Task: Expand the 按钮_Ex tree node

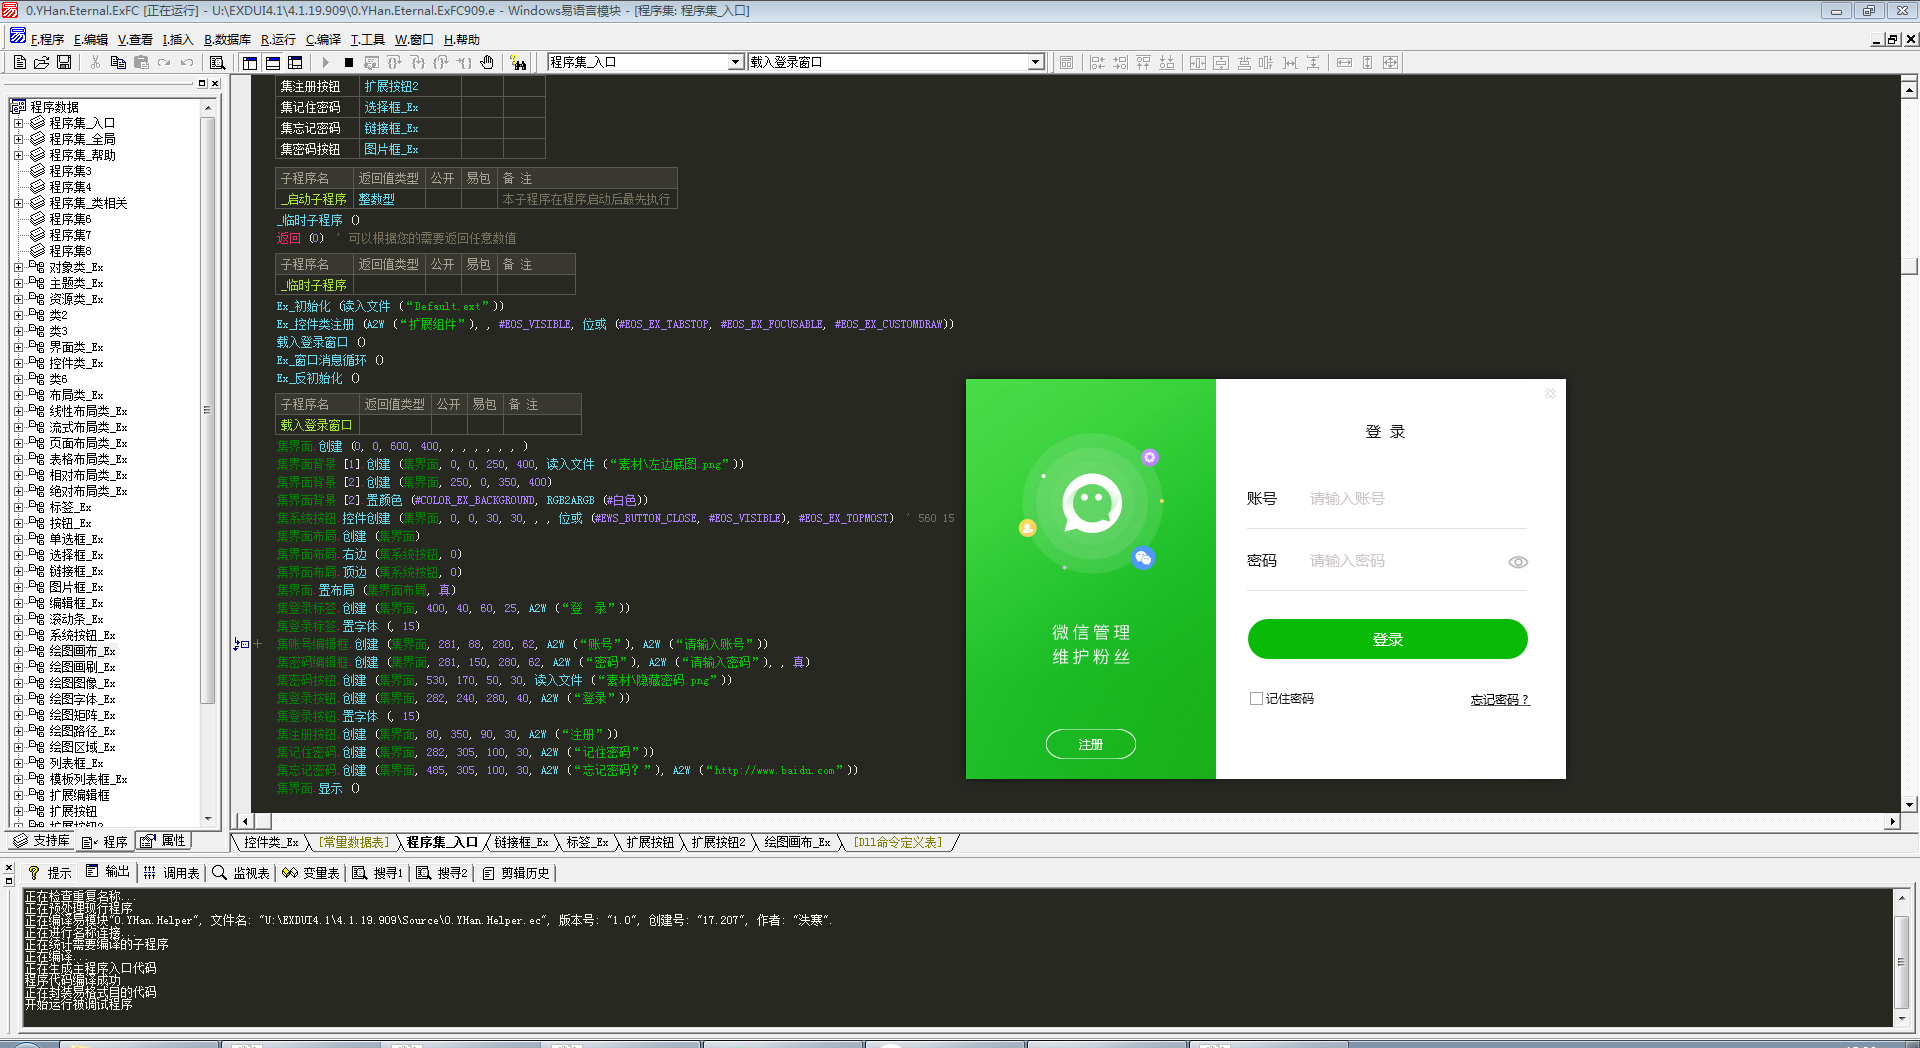Action: 18,523
